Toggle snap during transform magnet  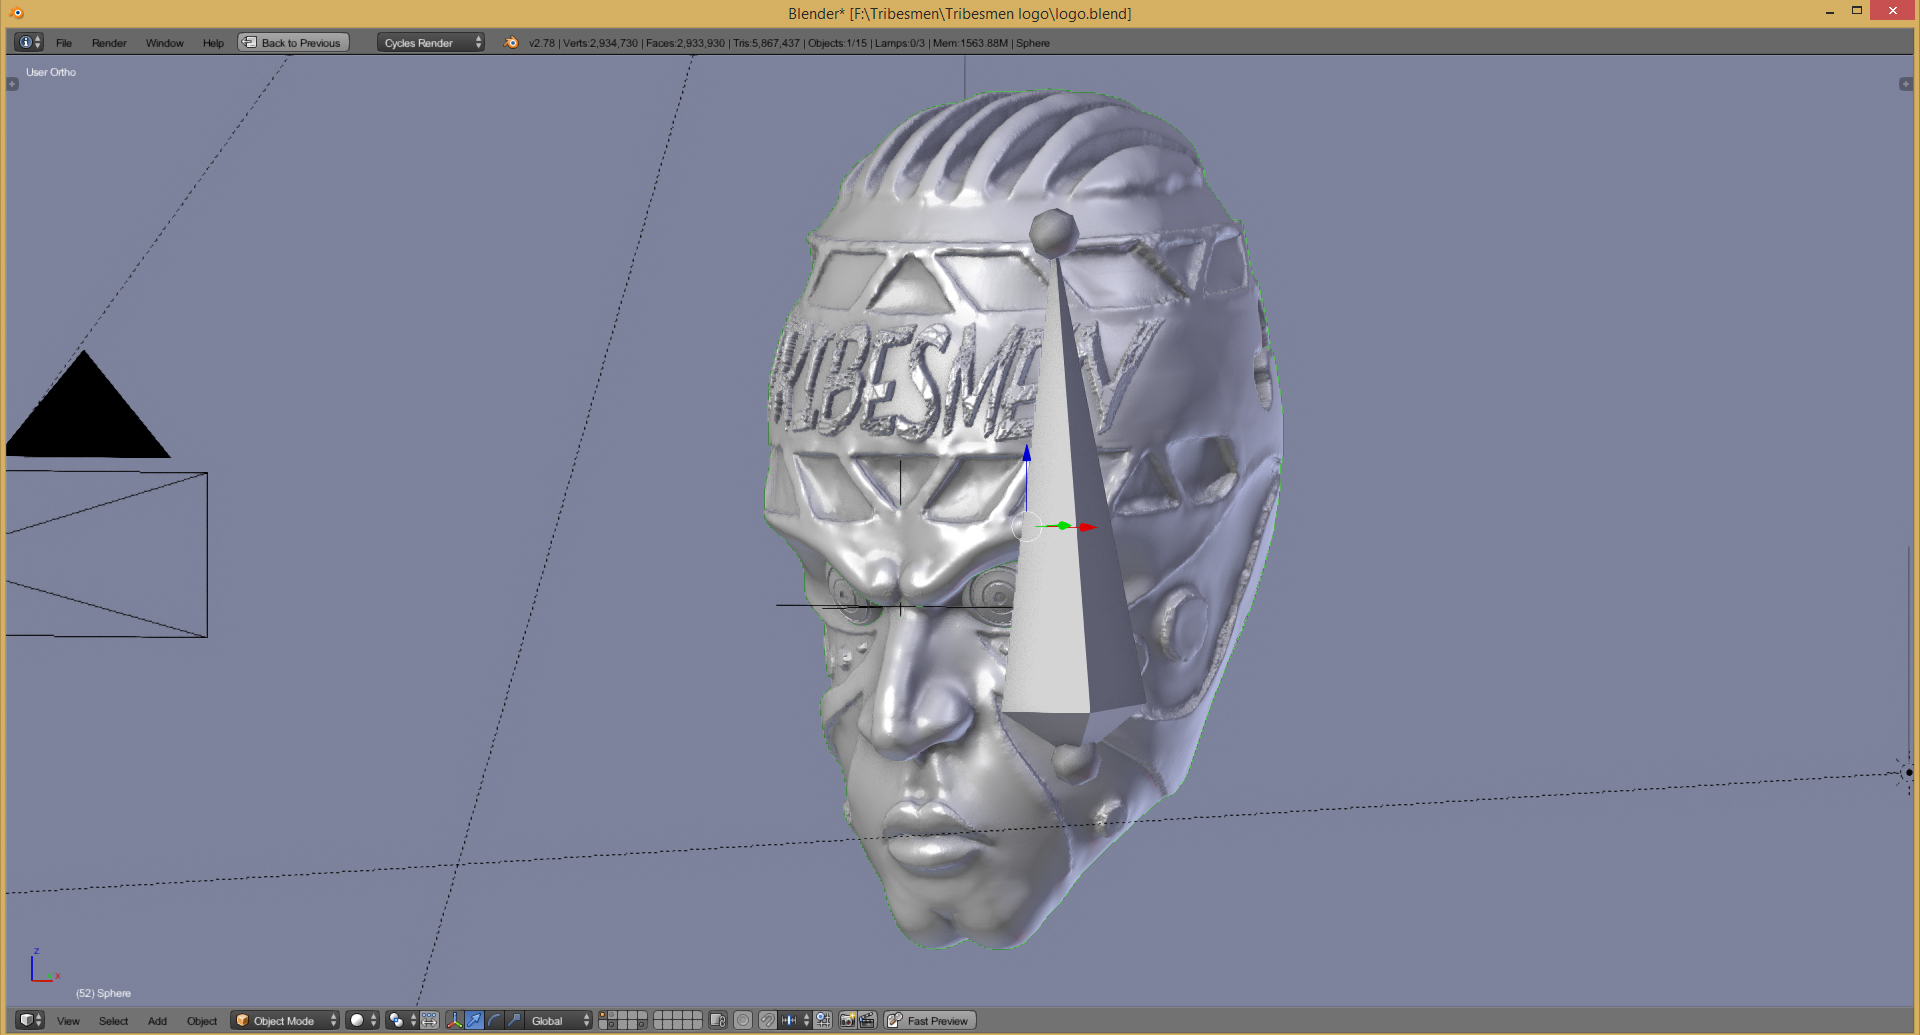767,1020
